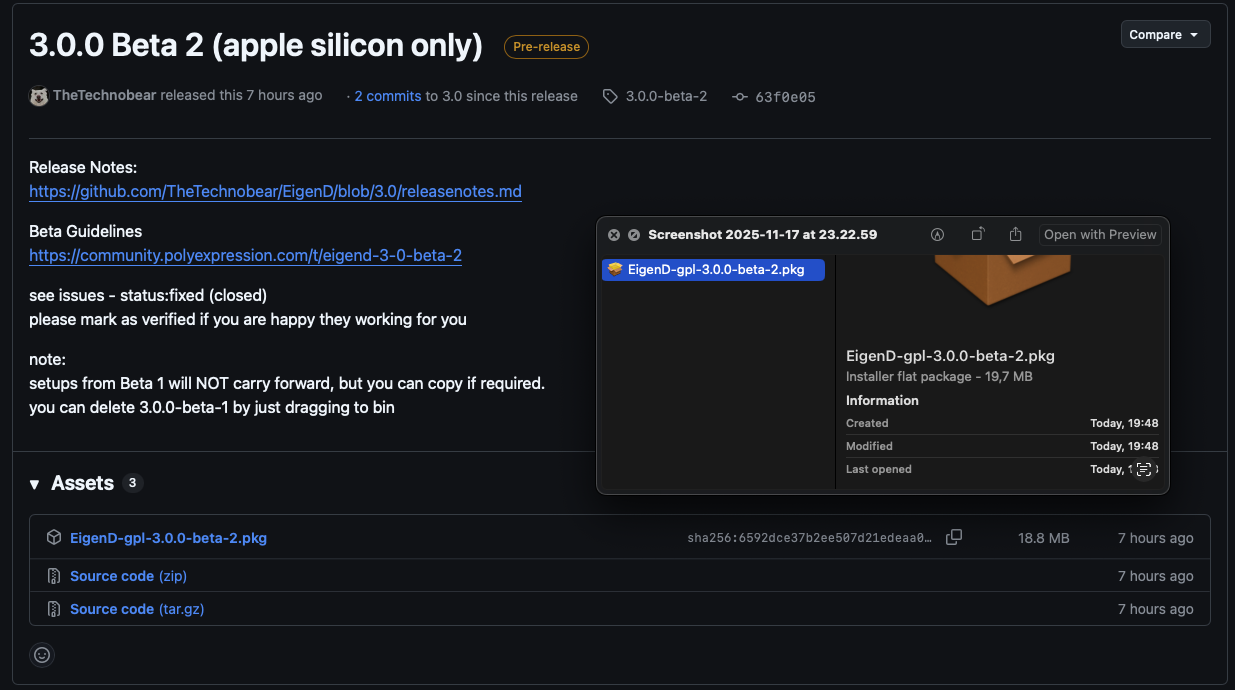Click TheTechnobear's bear avatar

[x=39, y=96]
